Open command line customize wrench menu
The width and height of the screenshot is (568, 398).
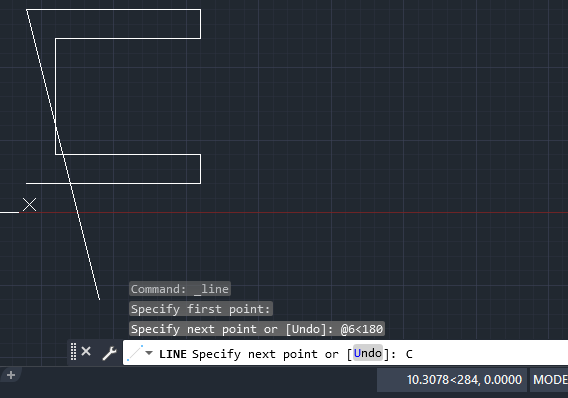pyautogui.click(x=109, y=353)
